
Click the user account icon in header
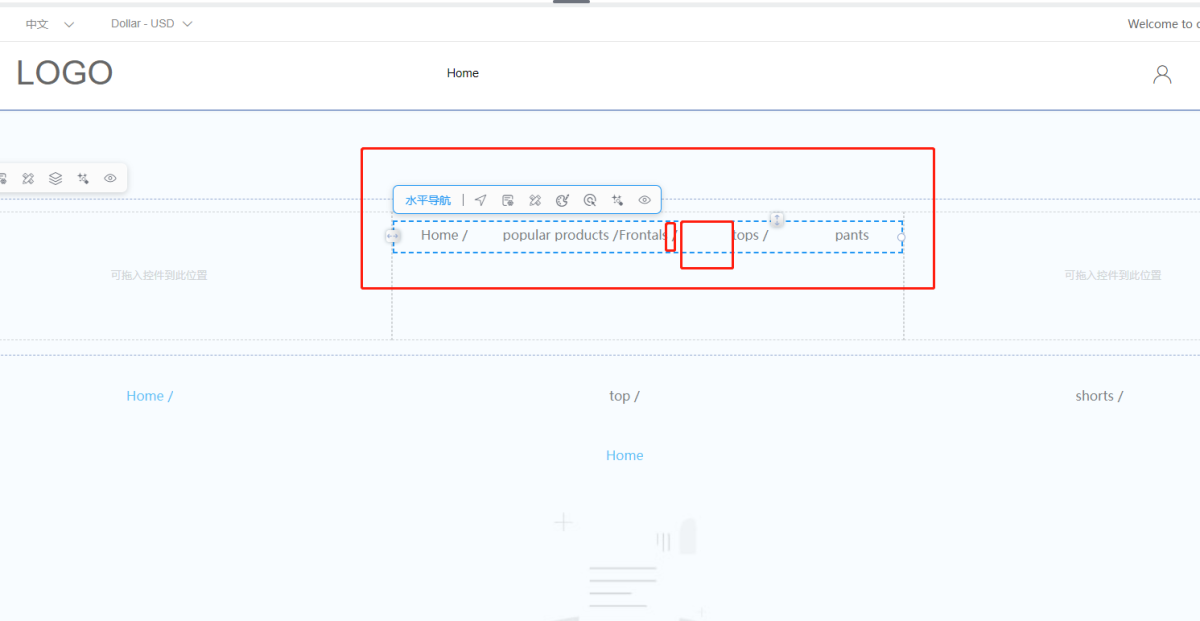pyautogui.click(x=1161, y=74)
